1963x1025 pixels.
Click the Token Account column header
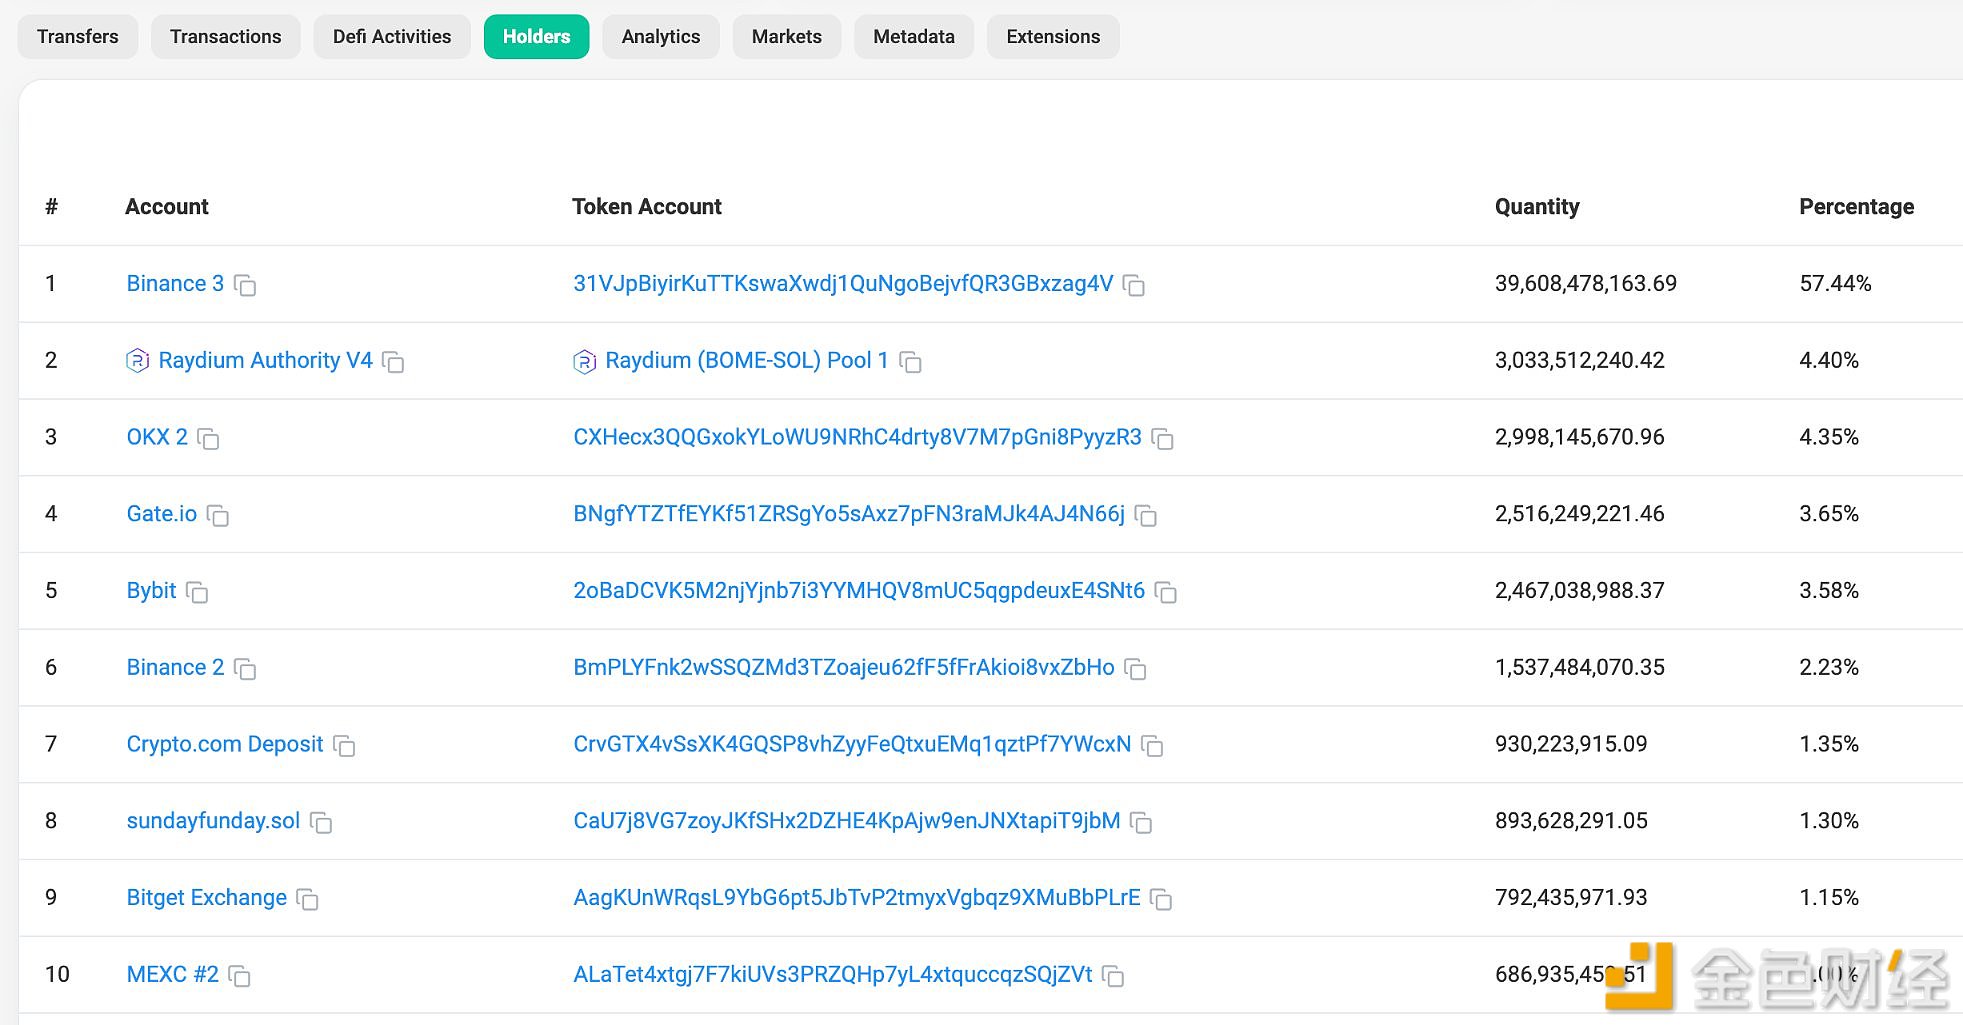(647, 207)
